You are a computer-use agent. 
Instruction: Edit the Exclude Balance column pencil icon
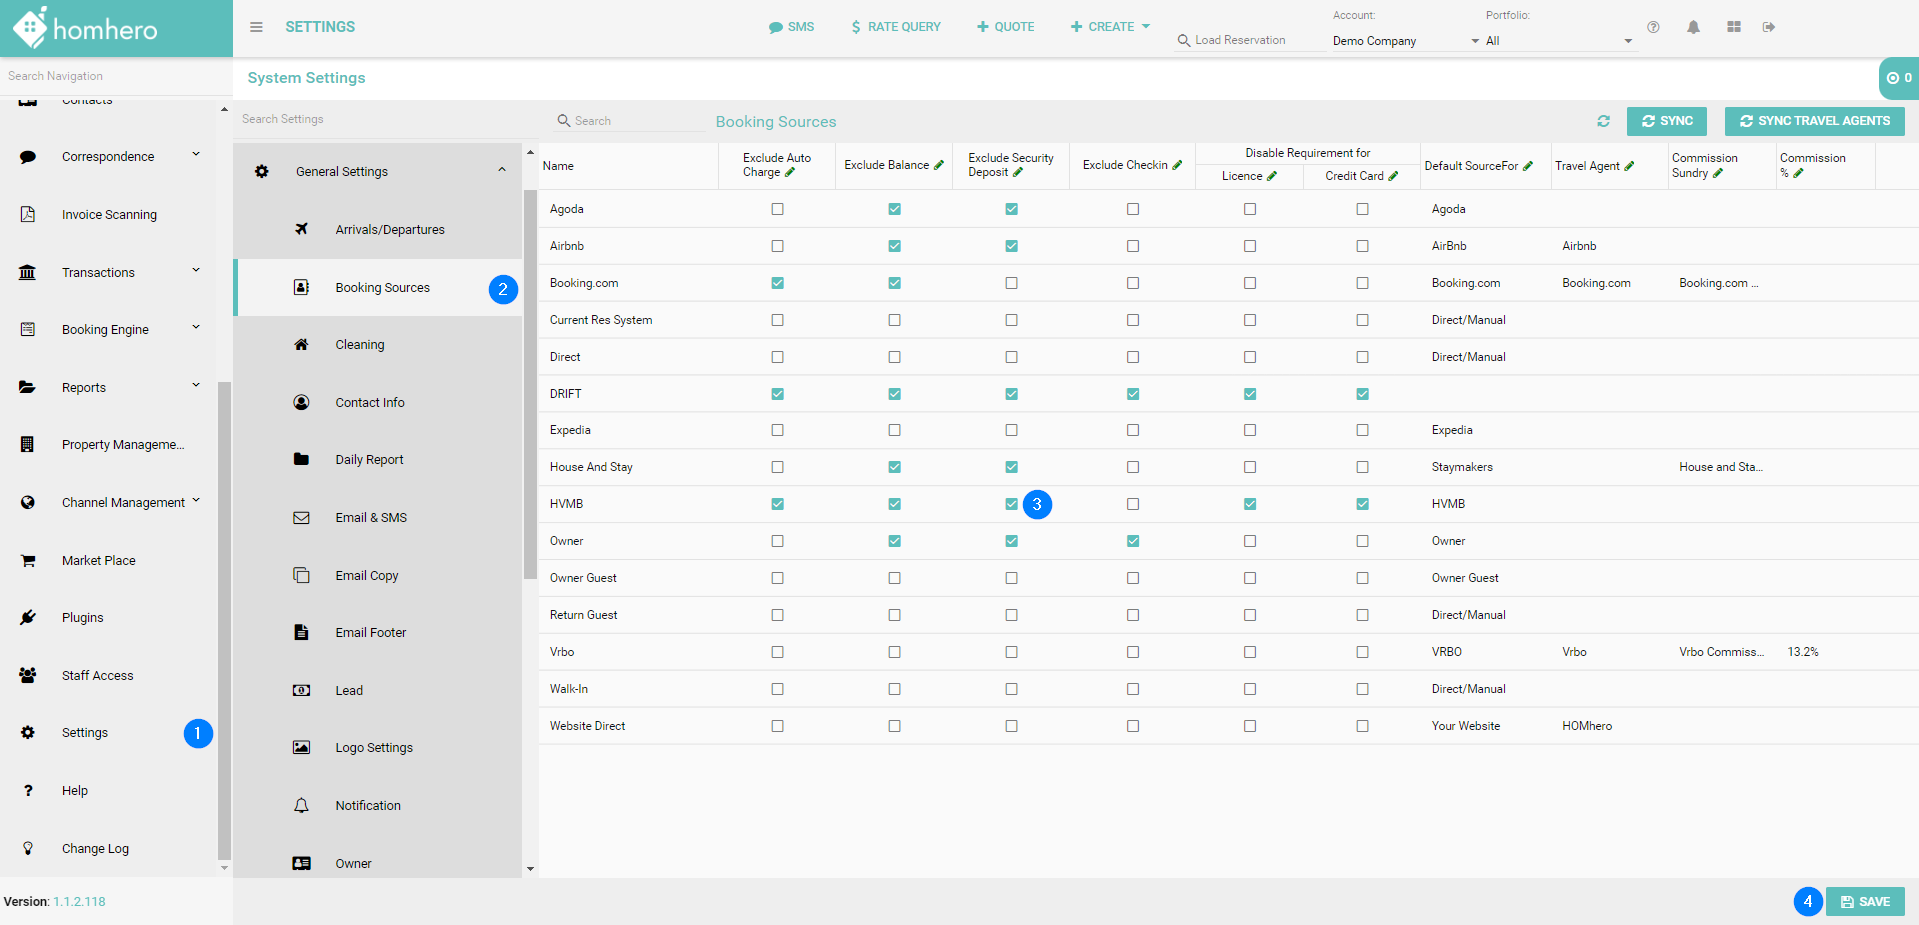(x=939, y=165)
